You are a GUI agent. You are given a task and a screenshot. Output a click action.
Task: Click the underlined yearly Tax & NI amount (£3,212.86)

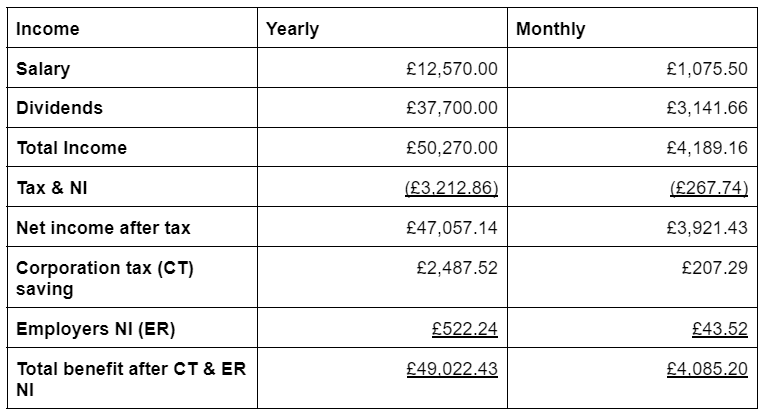[451, 188]
